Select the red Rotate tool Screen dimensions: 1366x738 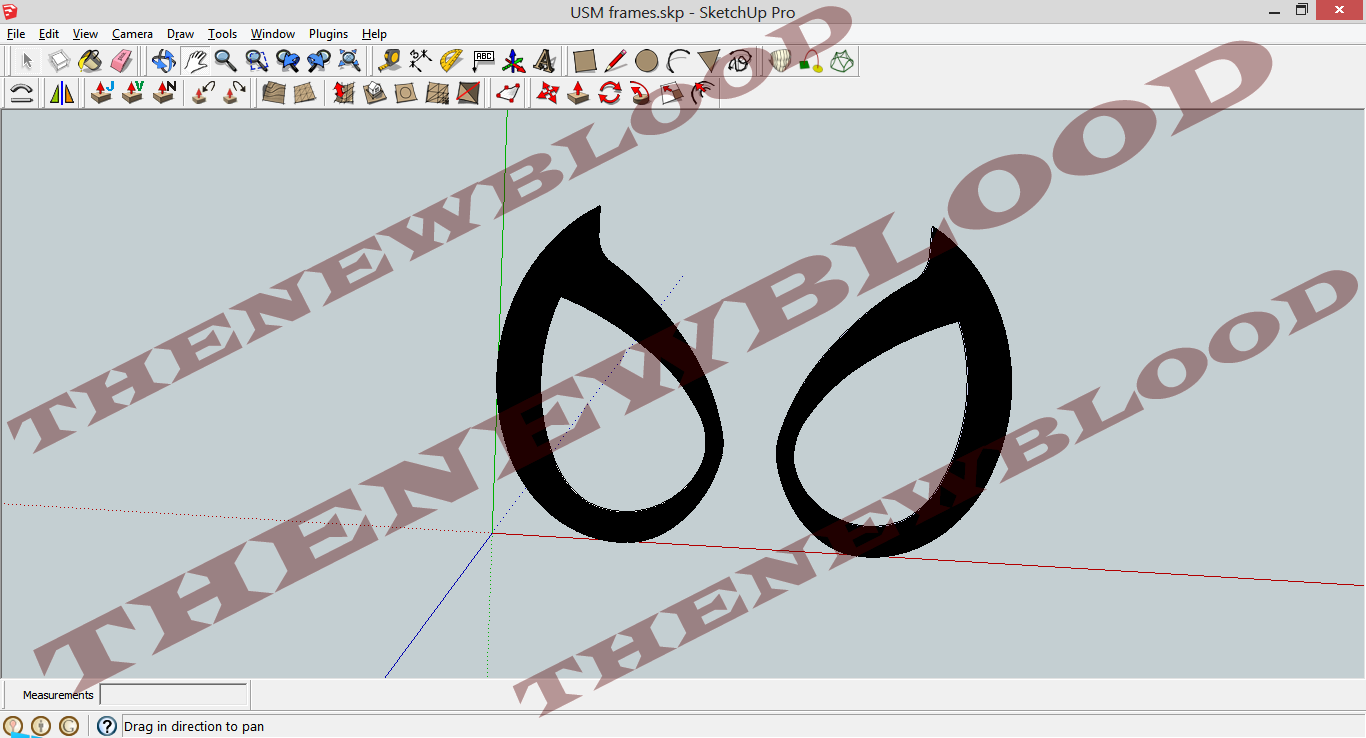pyautogui.click(x=609, y=93)
